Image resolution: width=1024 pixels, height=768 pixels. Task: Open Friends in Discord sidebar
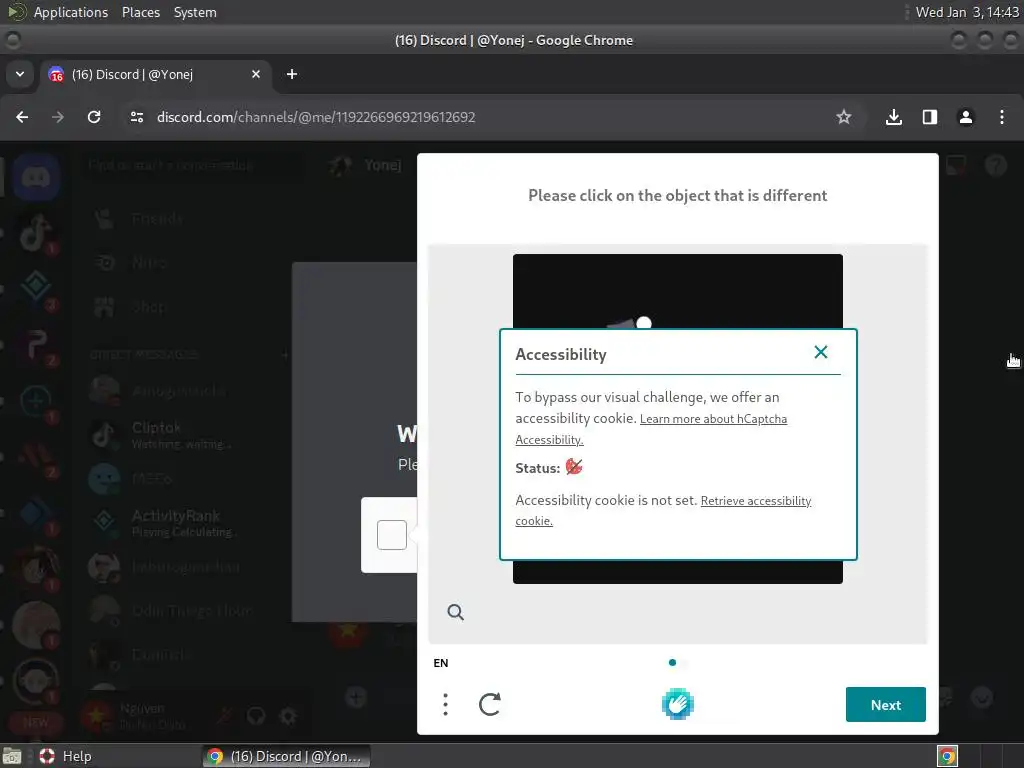[157, 219]
